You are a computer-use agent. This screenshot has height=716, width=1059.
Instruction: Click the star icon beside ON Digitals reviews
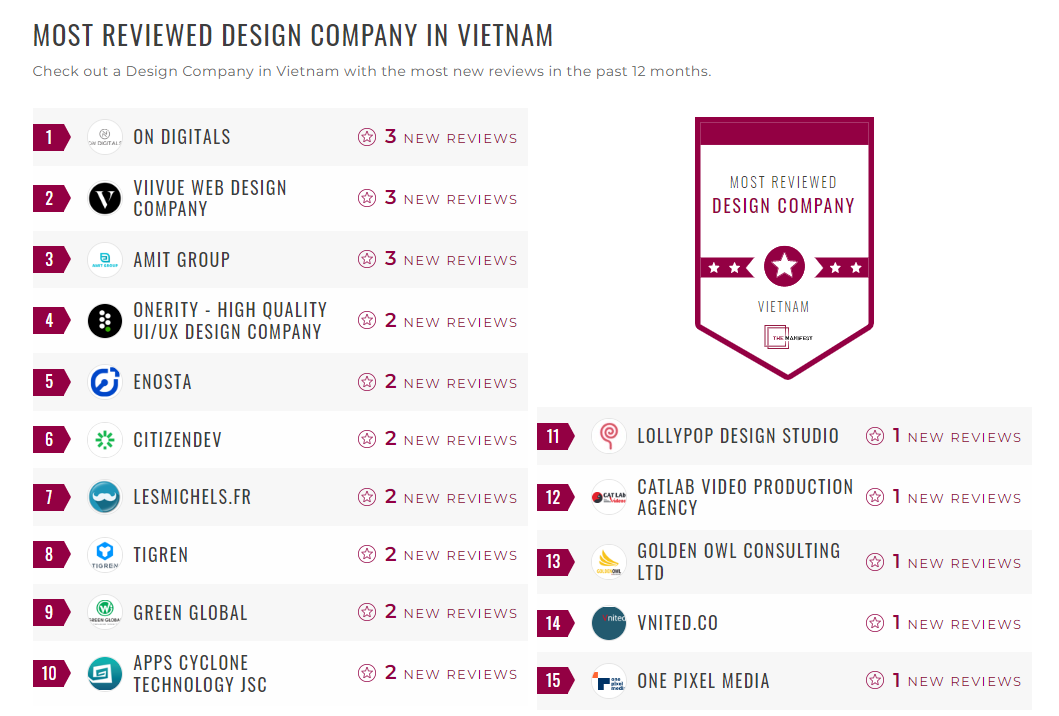click(x=367, y=137)
